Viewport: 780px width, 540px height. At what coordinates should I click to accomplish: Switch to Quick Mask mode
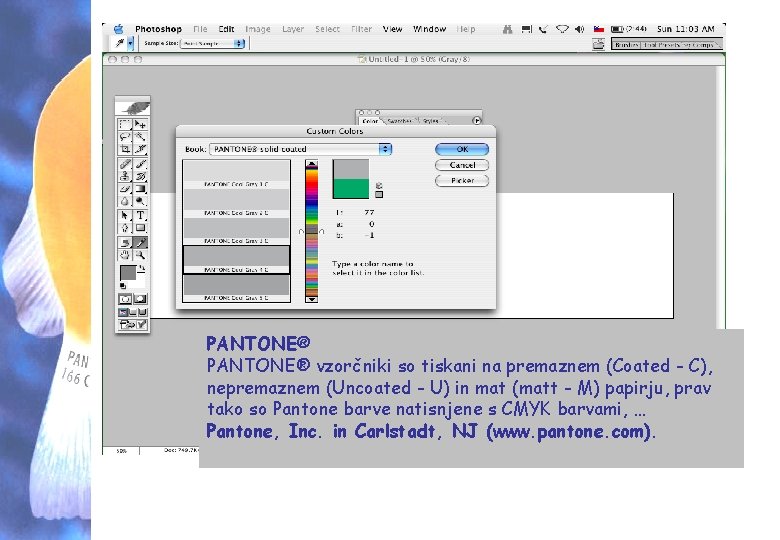tap(140, 299)
